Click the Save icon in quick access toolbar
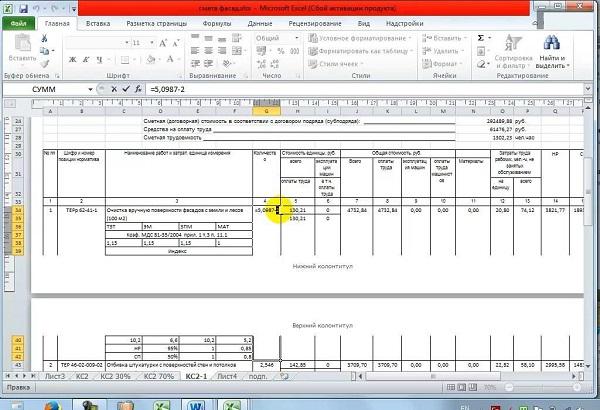 coord(23,8)
